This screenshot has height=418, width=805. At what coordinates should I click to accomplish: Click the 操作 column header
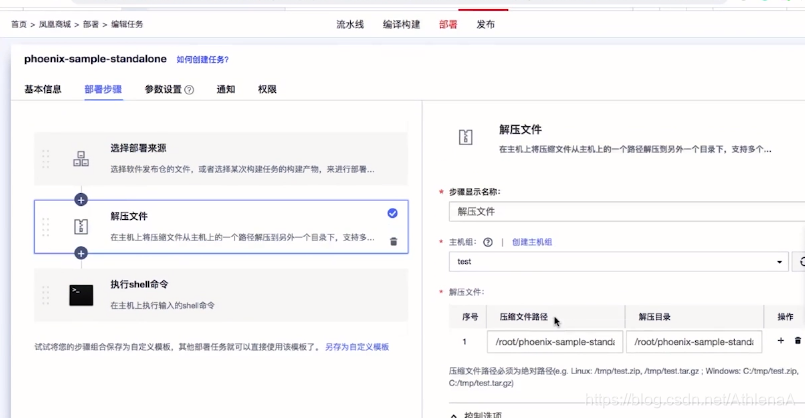point(785,317)
